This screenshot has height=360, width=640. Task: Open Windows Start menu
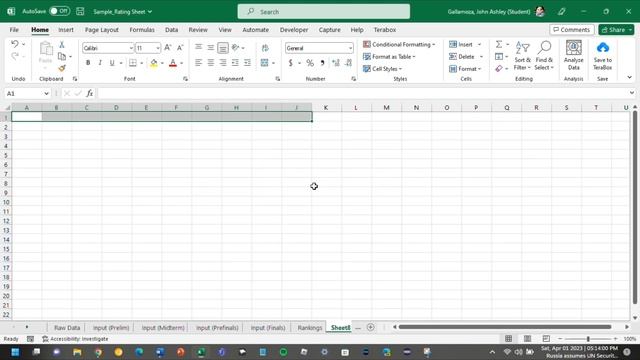16,352
